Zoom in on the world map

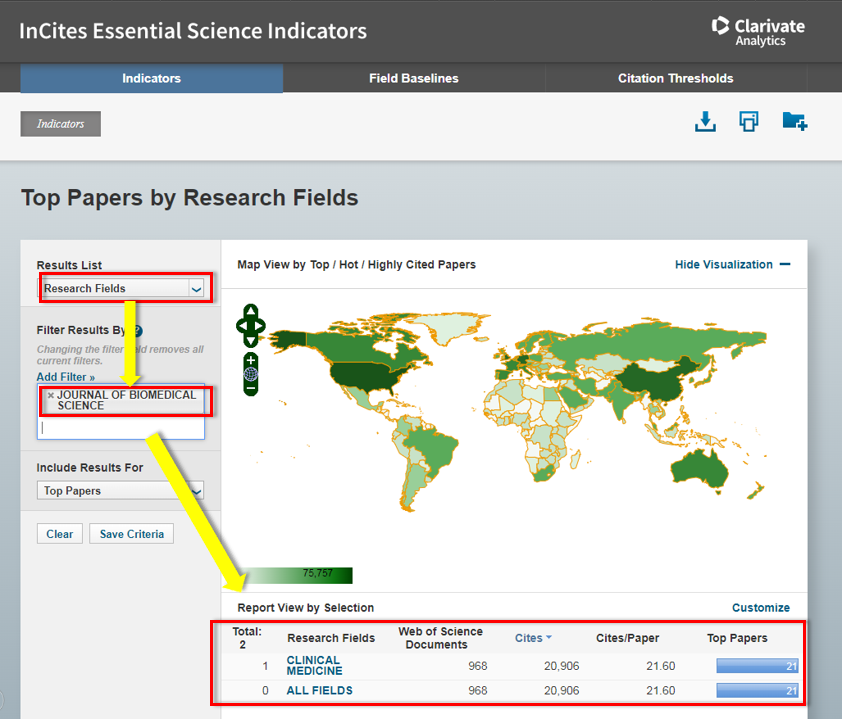(251, 360)
